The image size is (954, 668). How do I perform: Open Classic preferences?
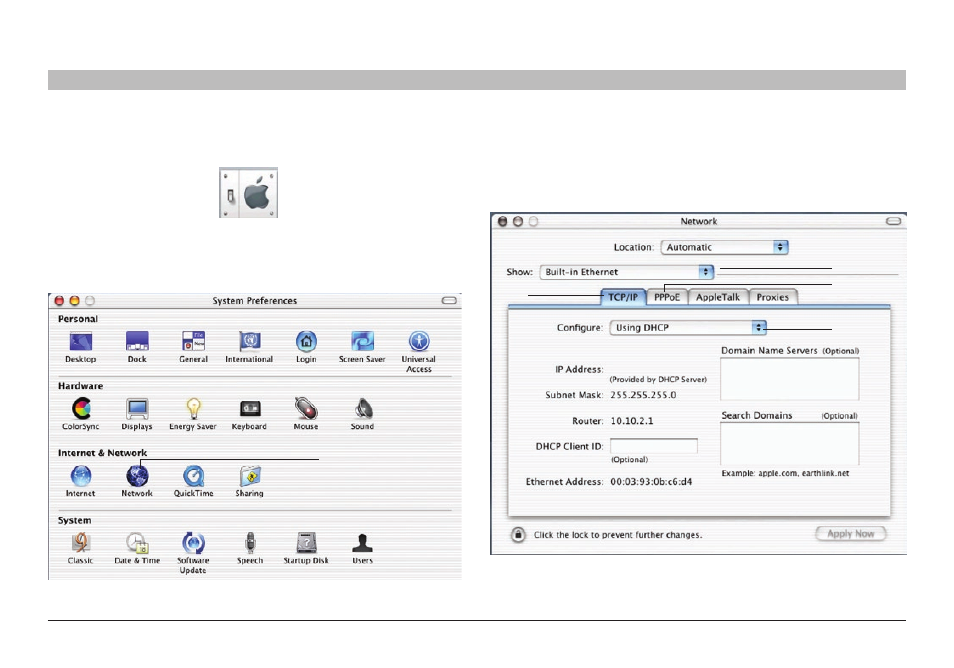[x=81, y=543]
